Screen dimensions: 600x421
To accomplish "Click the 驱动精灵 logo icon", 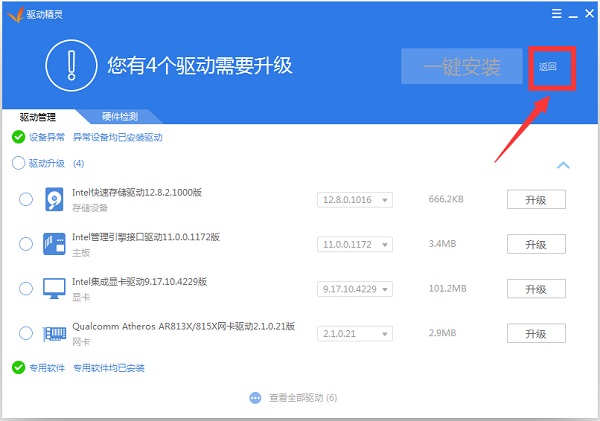I will [16, 14].
